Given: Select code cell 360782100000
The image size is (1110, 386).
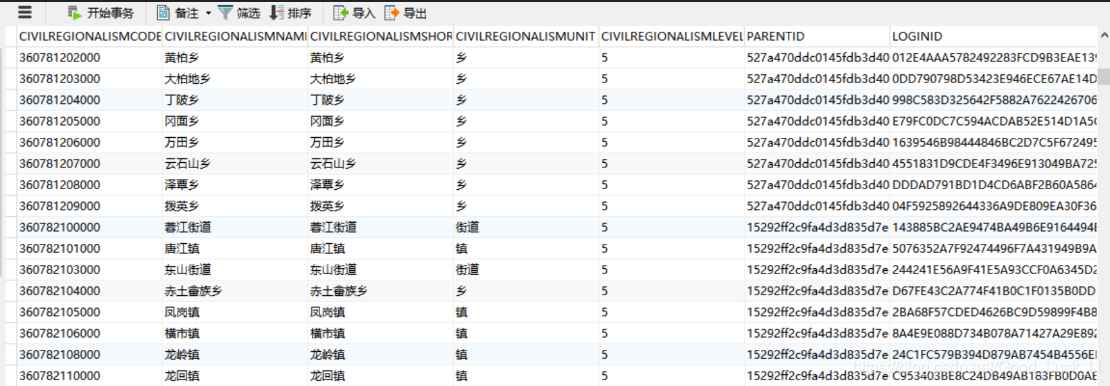Looking at the screenshot, I should click(89, 227).
